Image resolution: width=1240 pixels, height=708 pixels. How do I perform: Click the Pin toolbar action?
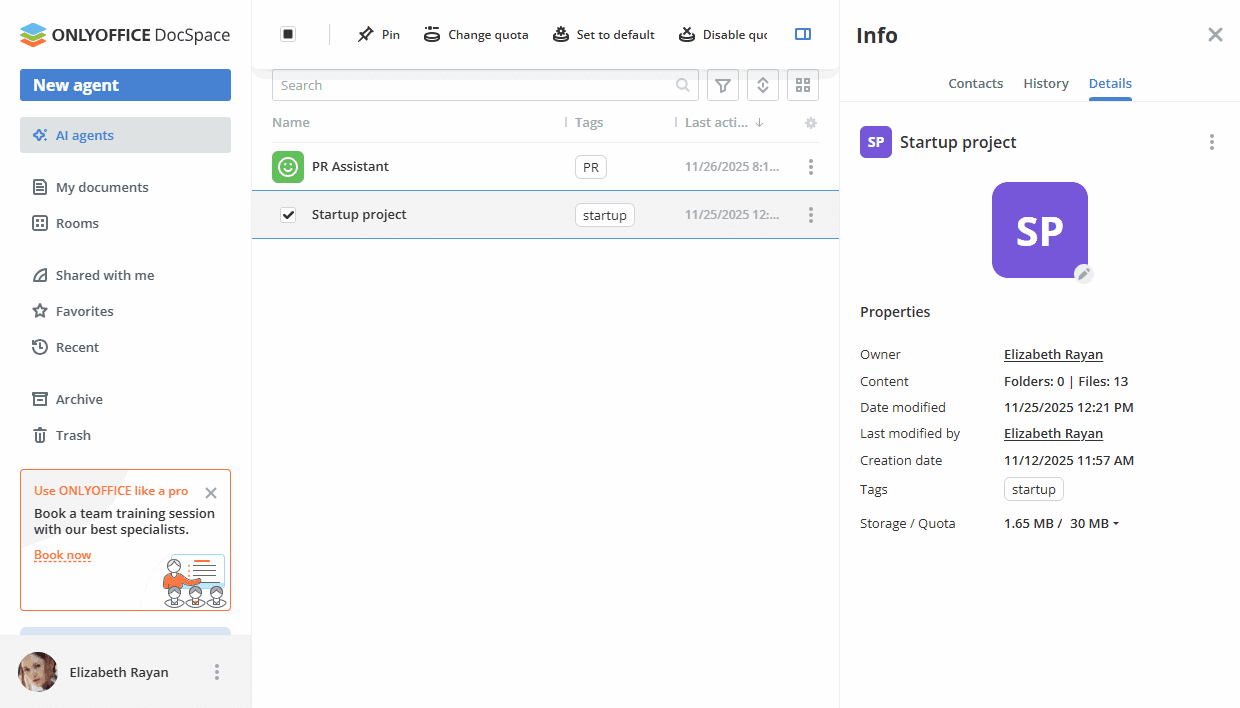tap(378, 35)
